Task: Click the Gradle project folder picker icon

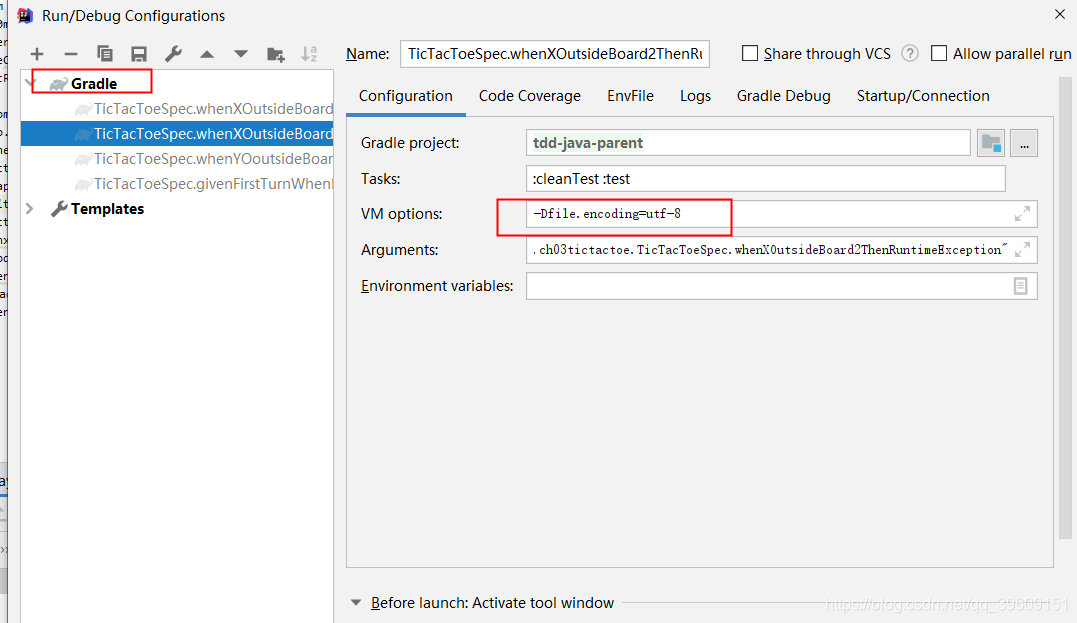Action: [991, 142]
